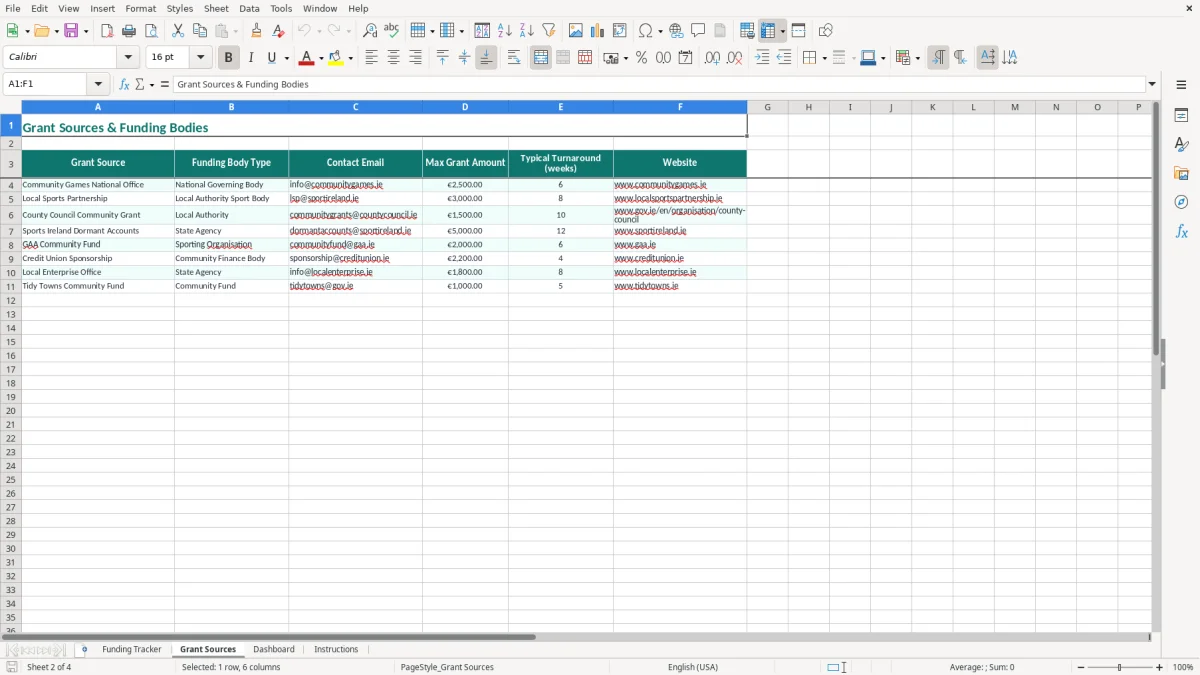Click the Copy icon

point(200,31)
